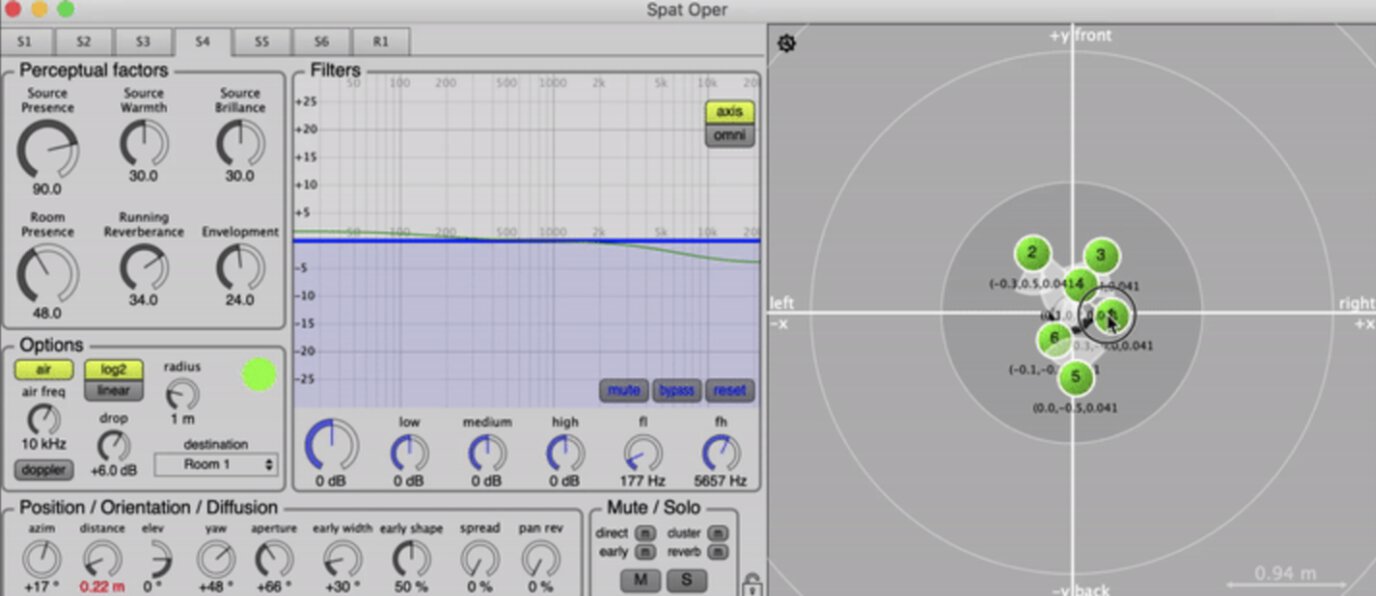Click the filter mute button
The height and width of the screenshot is (596, 1376).
(x=624, y=390)
